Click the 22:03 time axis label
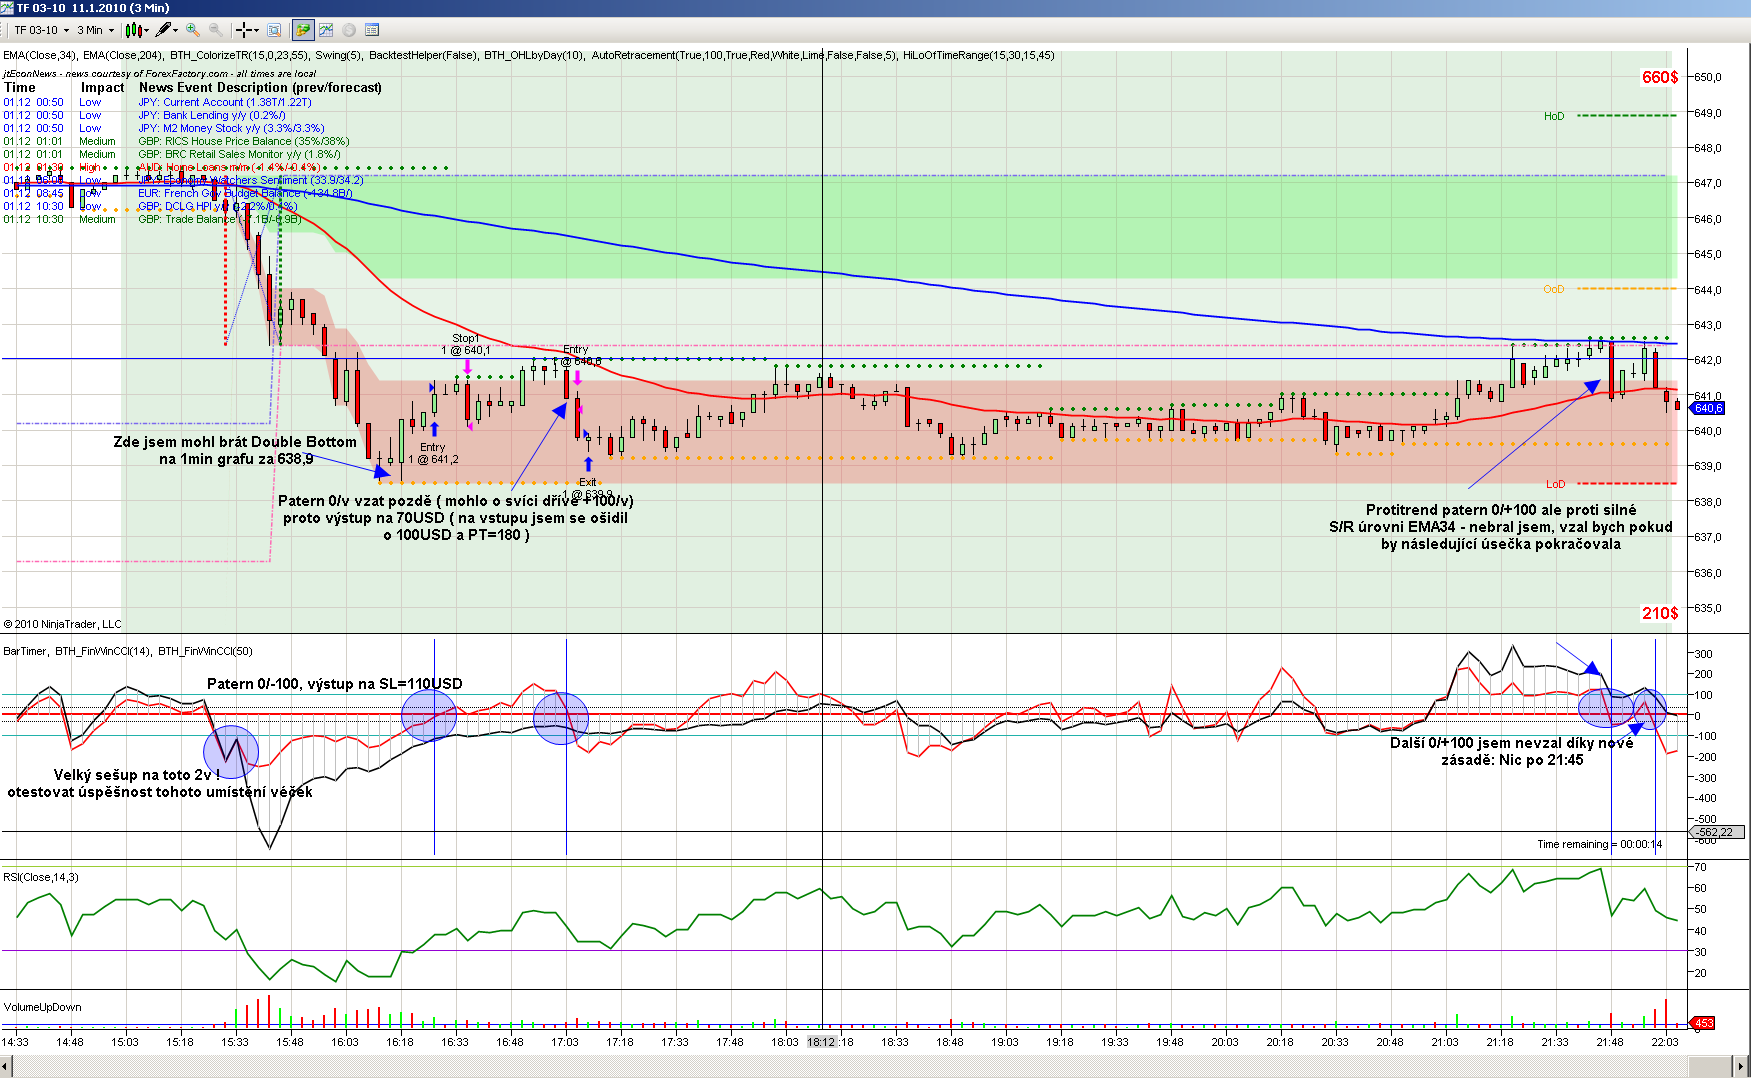1751x1078 pixels. point(1665,1042)
